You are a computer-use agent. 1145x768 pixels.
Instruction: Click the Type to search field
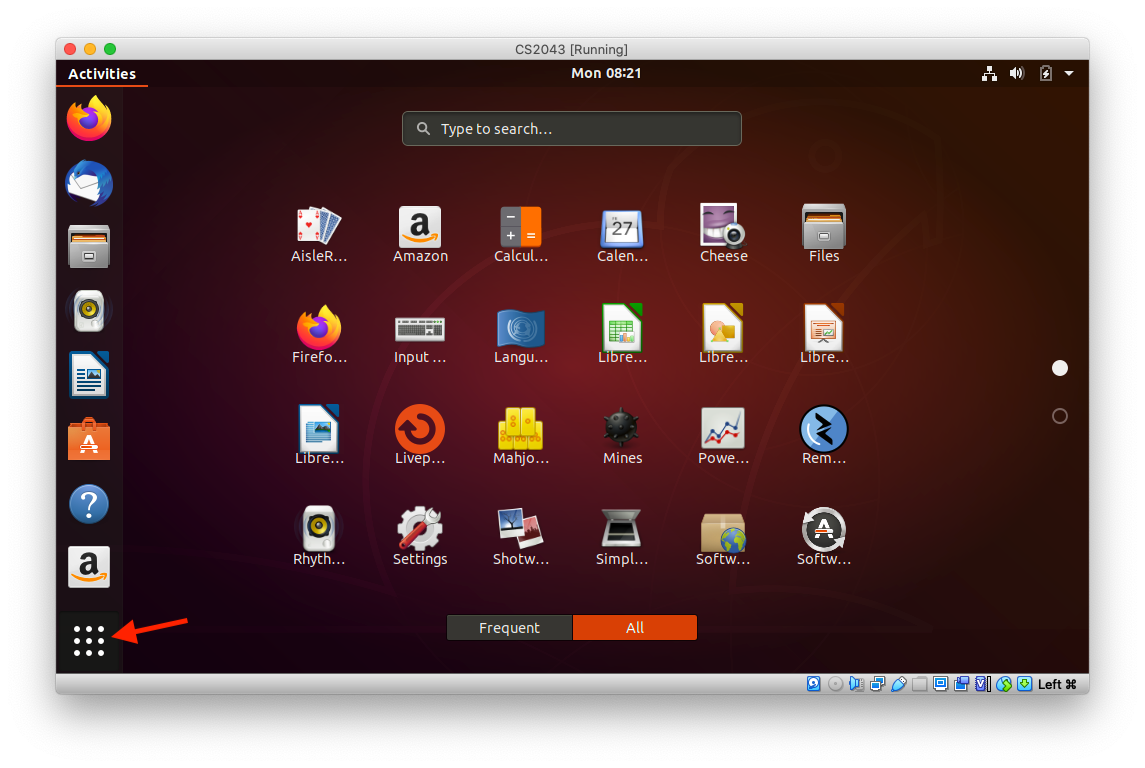coord(572,129)
